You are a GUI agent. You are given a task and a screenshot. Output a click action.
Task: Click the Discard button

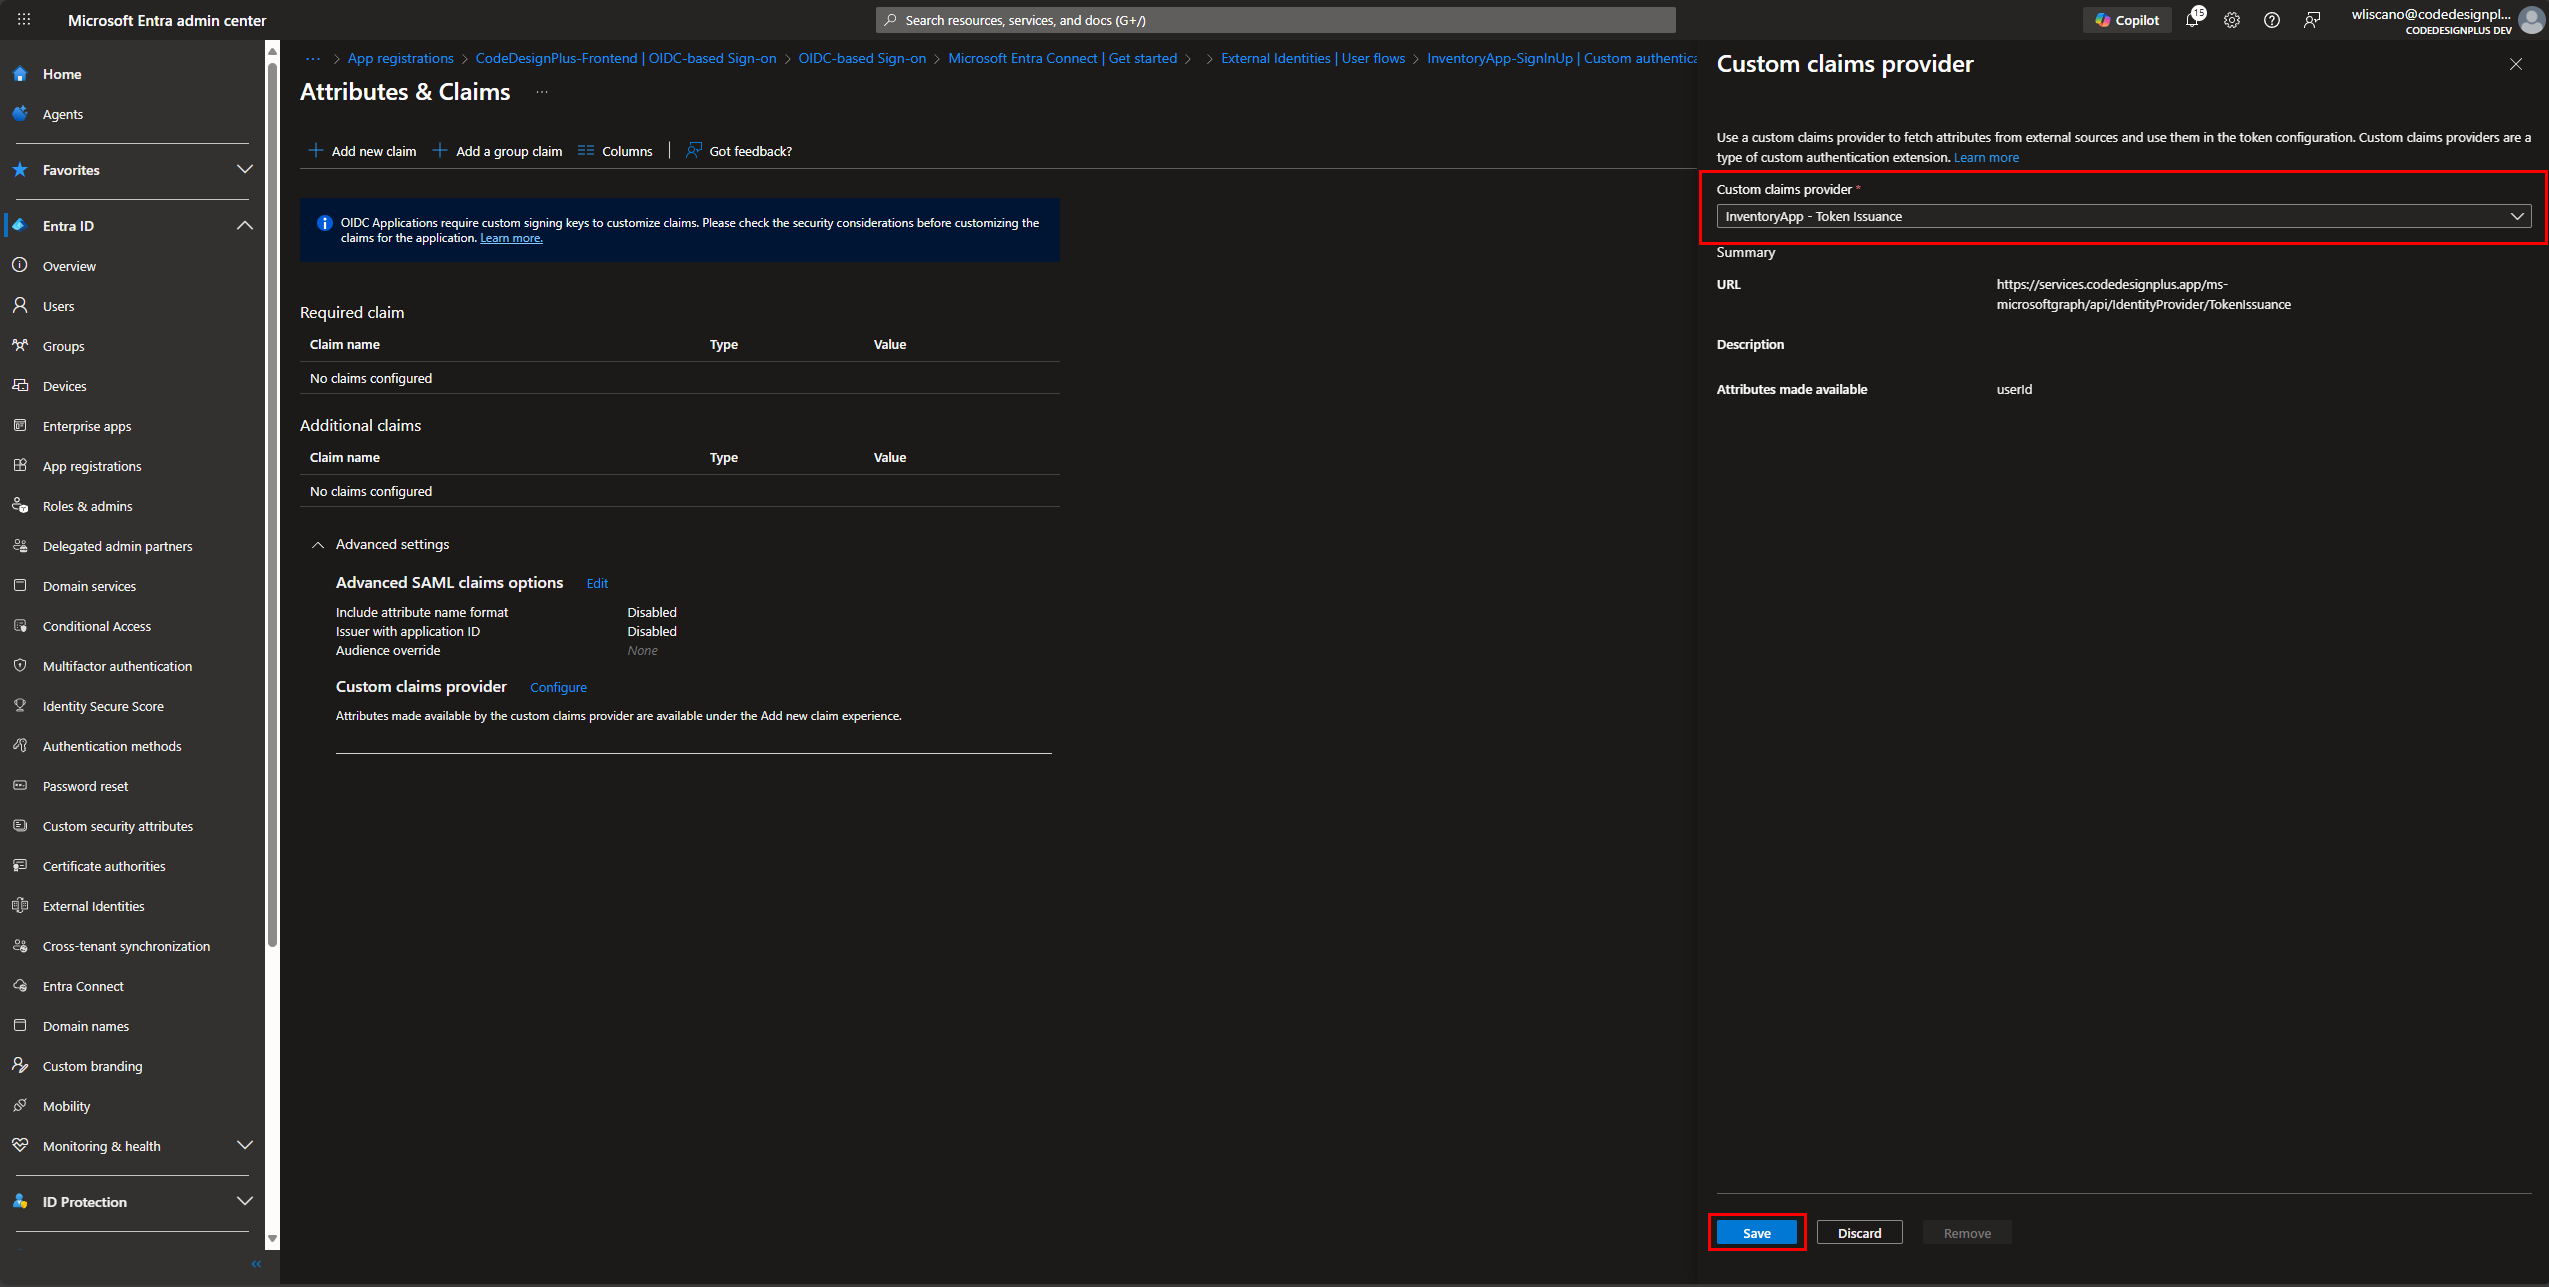pyautogui.click(x=1859, y=1233)
